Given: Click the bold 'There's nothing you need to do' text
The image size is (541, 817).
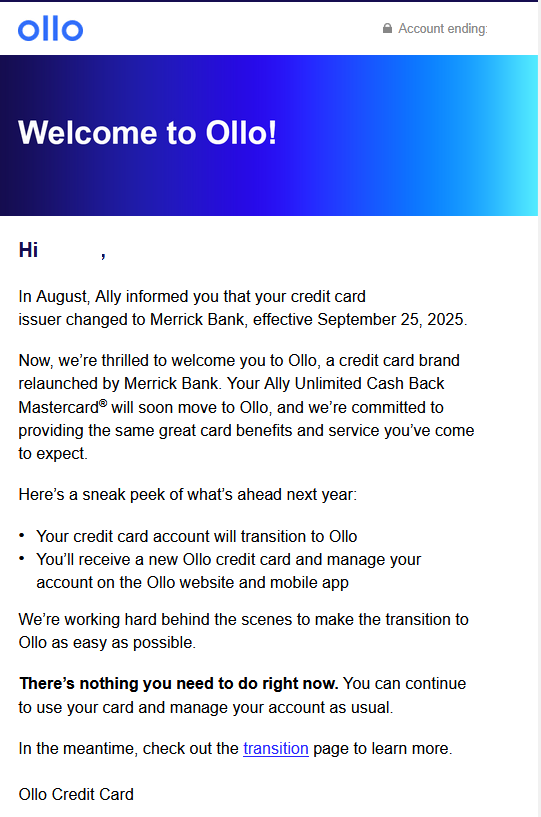Looking at the screenshot, I should (x=179, y=683).
